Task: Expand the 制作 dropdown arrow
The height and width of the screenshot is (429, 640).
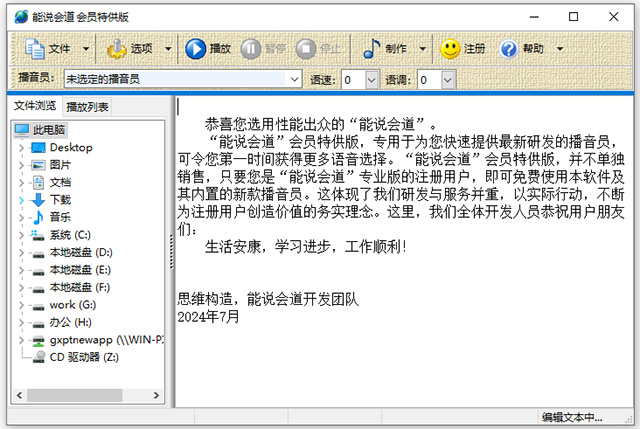Action: coord(422,49)
